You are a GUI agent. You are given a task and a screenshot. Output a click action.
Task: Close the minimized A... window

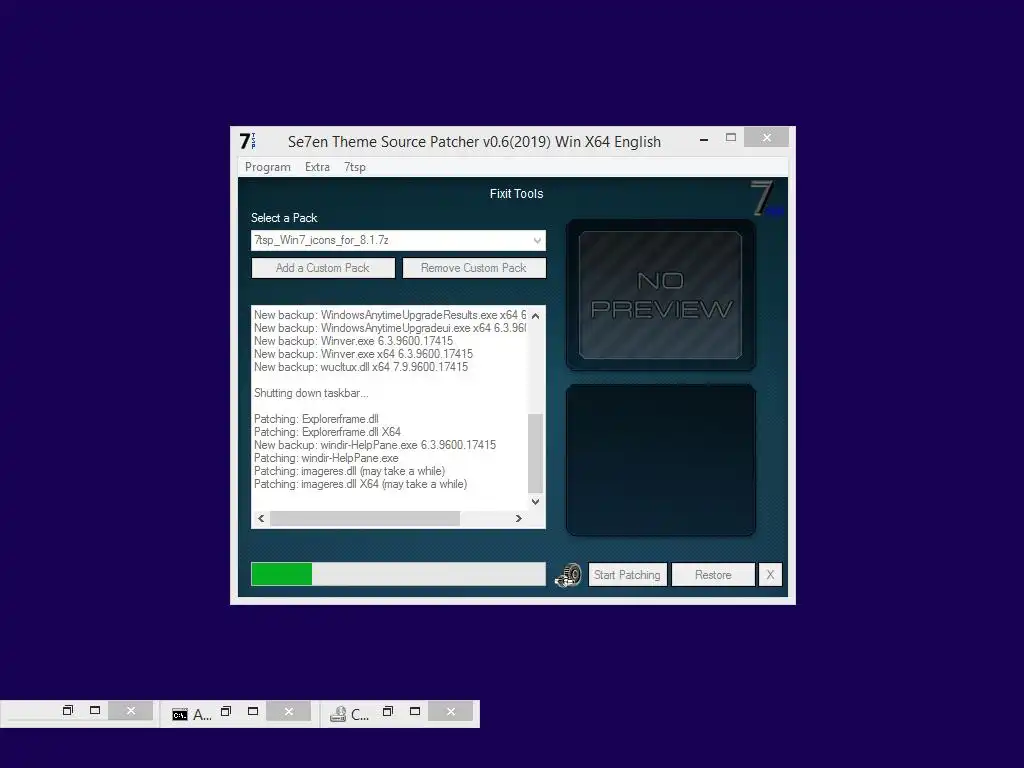[289, 711]
